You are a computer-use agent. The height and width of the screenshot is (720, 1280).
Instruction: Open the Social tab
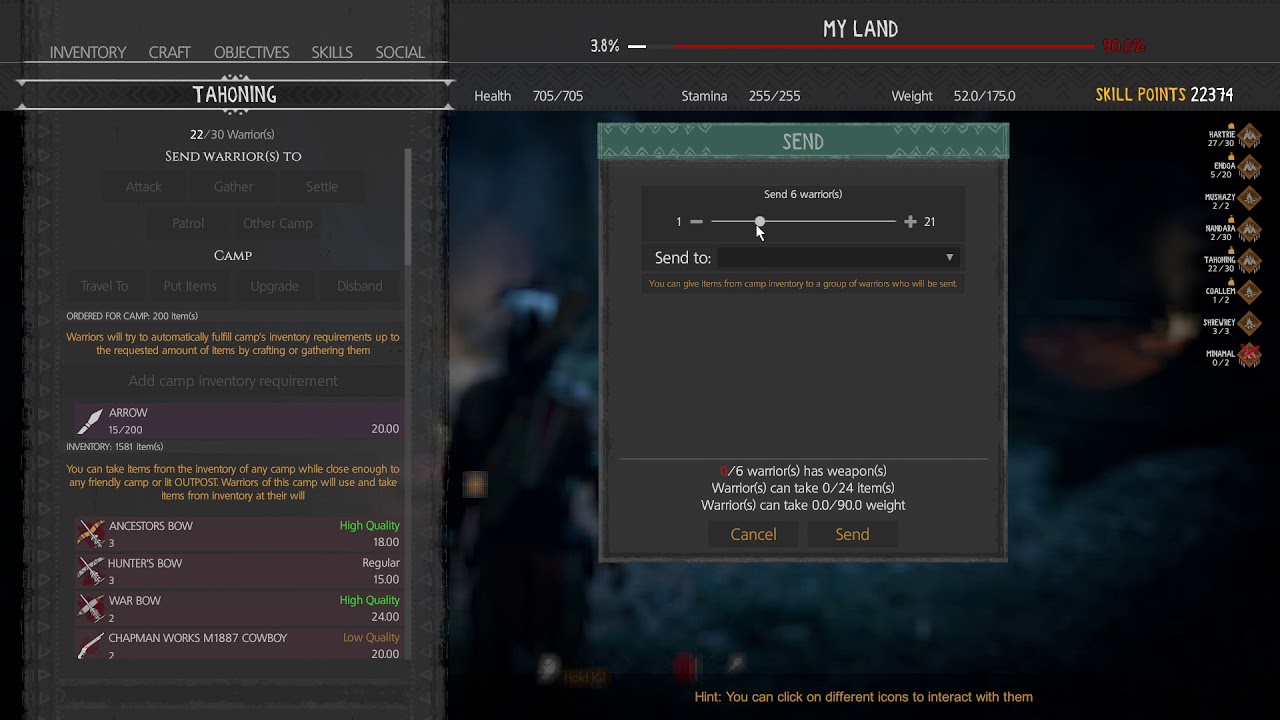coord(400,52)
